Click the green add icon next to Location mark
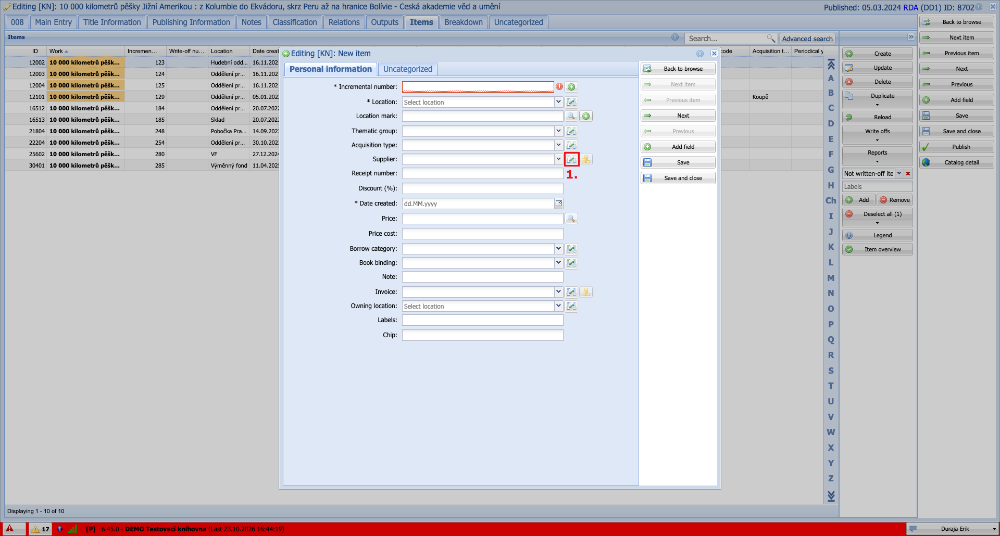 (586, 116)
